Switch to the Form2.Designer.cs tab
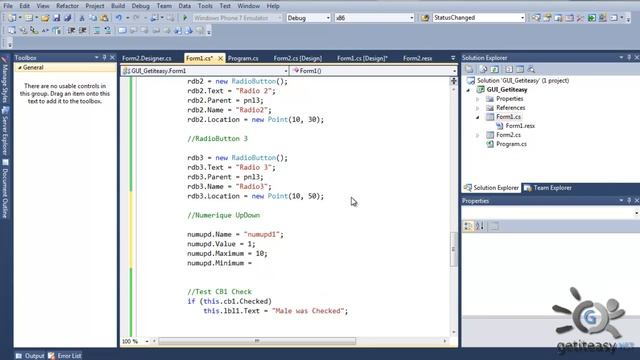The height and width of the screenshot is (360, 640). (147, 58)
